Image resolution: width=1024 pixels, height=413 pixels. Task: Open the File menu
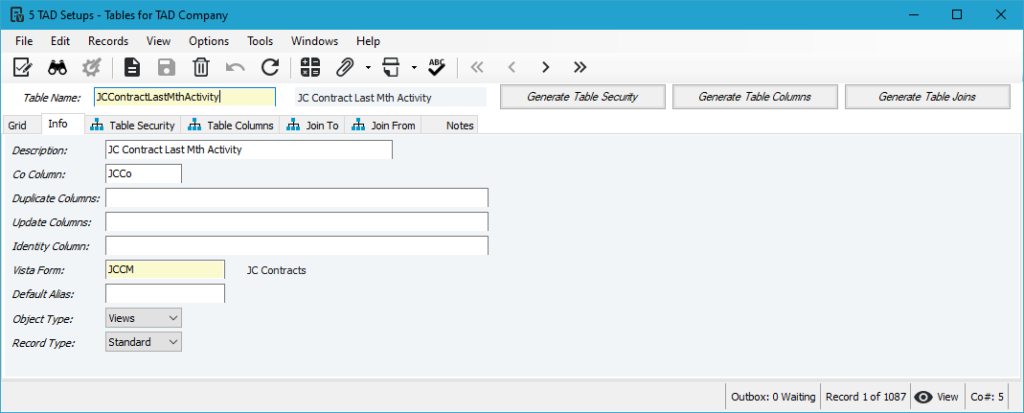(x=24, y=41)
